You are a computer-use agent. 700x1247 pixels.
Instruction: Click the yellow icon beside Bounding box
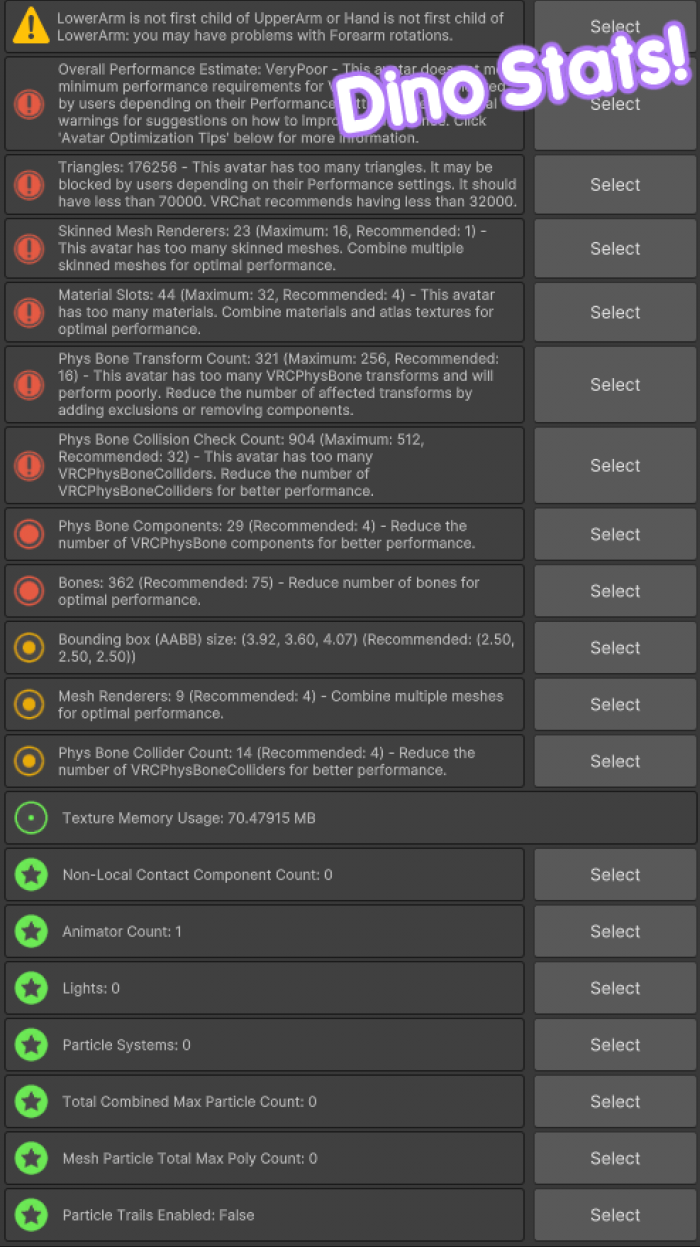[31, 648]
